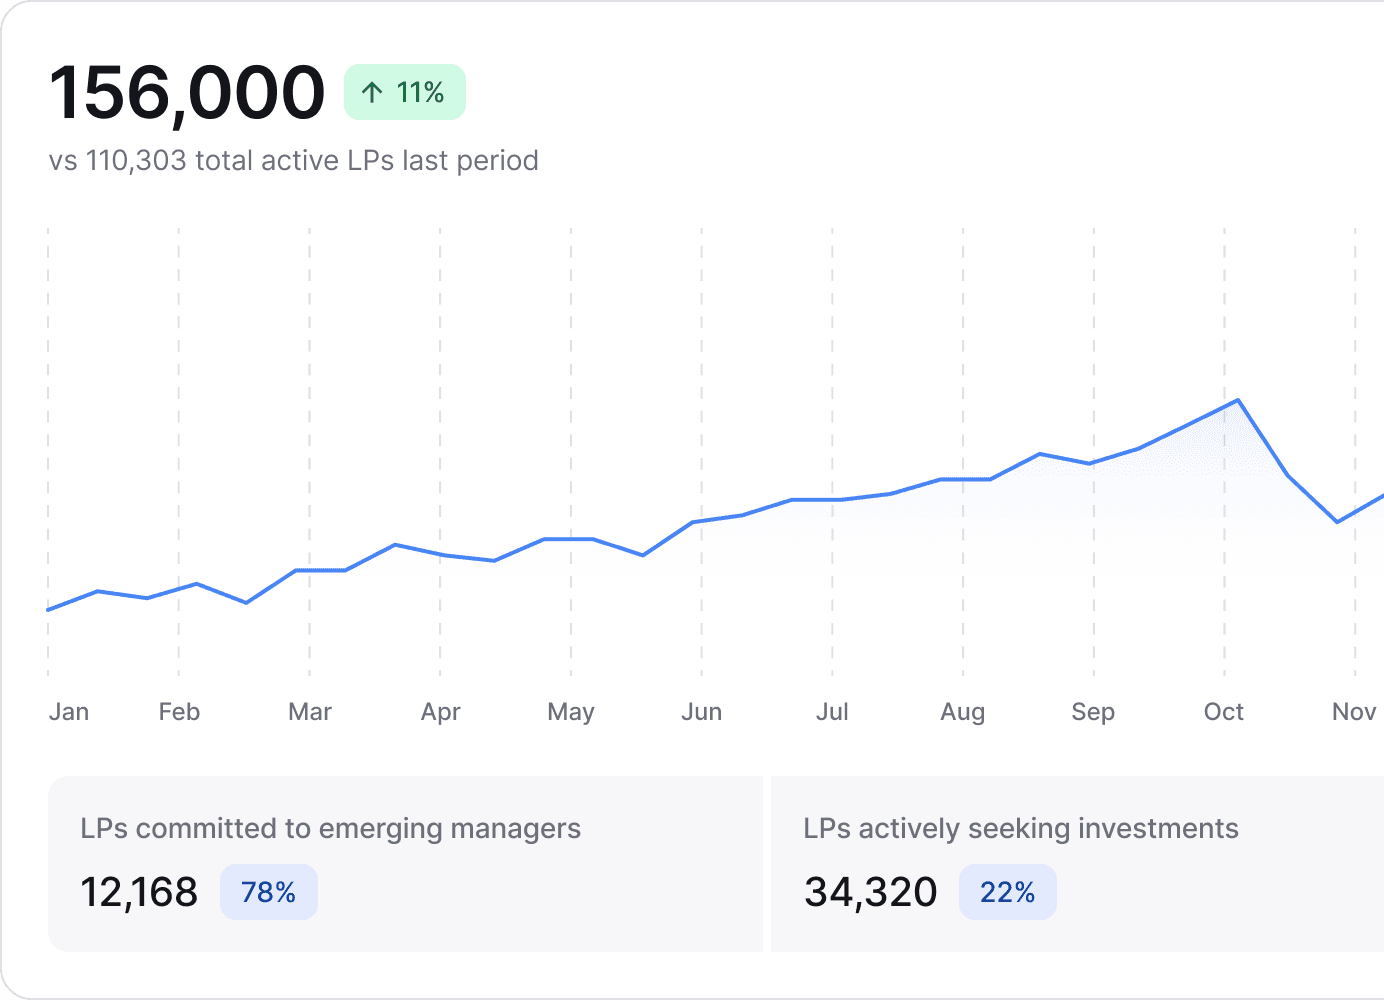The width and height of the screenshot is (1384, 1000).
Task: Select the Feb label on the axis
Action: click(179, 712)
